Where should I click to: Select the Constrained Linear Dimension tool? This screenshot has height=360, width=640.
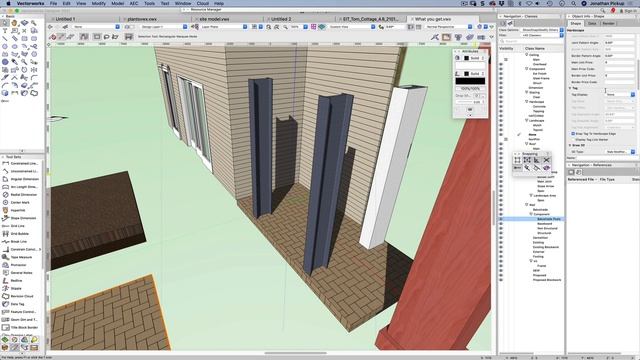(21, 164)
